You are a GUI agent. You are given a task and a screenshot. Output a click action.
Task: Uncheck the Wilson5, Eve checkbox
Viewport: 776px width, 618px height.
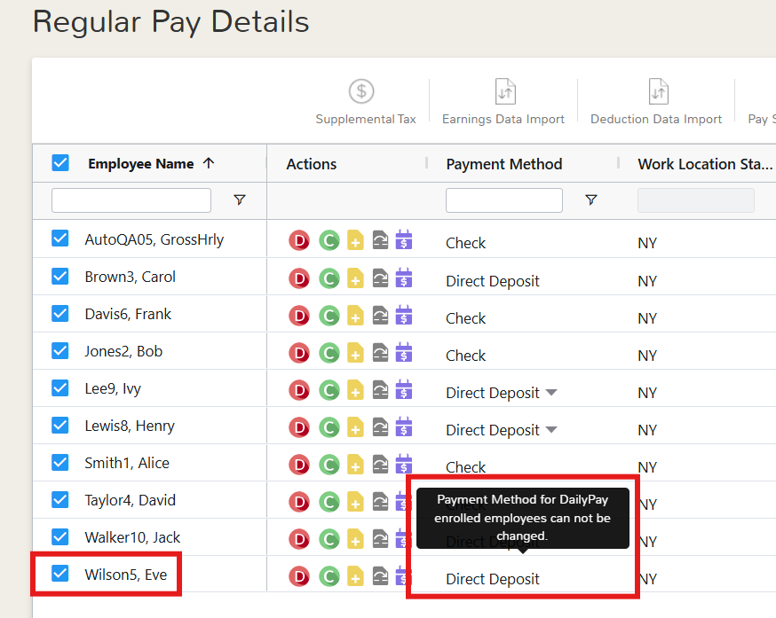tap(60, 573)
